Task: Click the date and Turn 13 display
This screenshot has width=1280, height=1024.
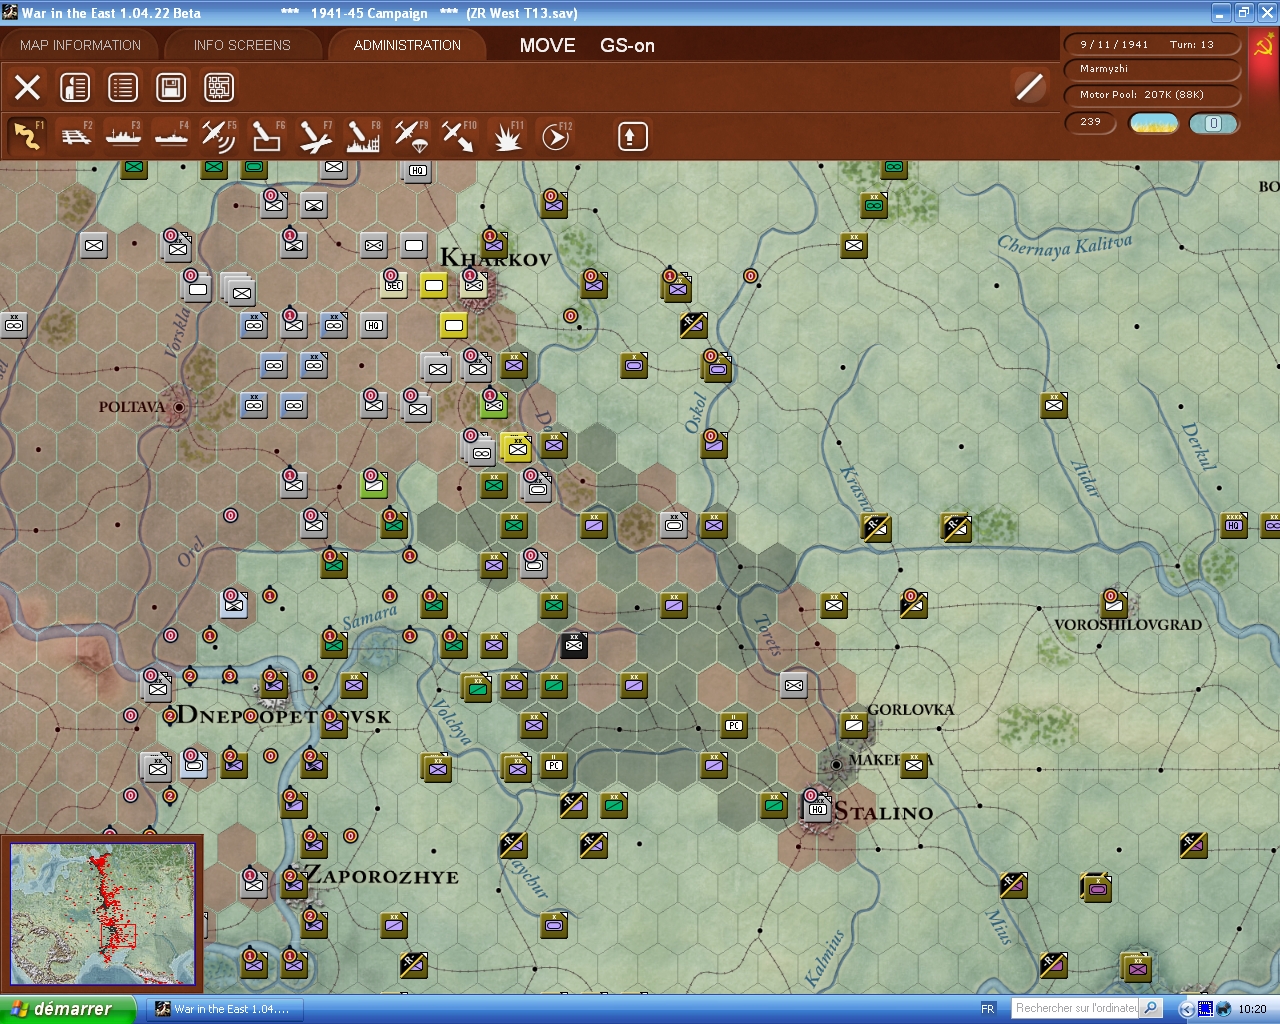Action: click(x=1151, y=44)
